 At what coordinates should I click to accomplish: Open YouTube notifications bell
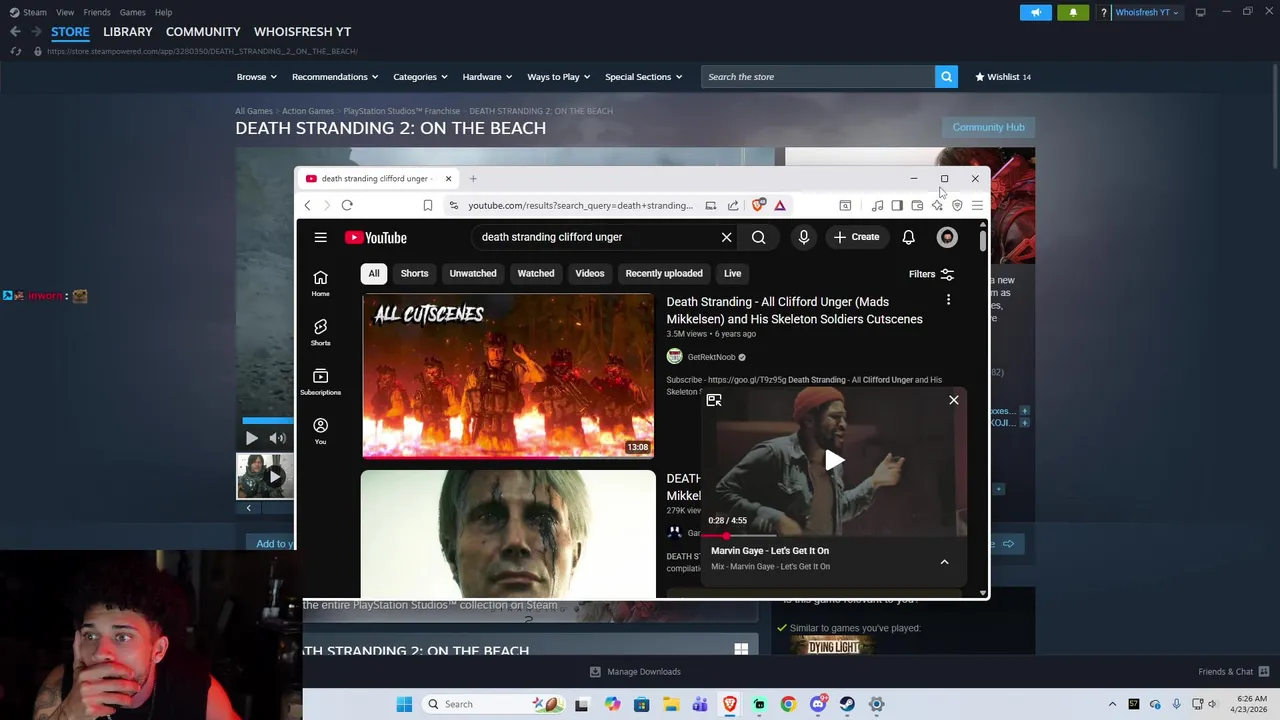pyautogui.click(x=908, y=237)
